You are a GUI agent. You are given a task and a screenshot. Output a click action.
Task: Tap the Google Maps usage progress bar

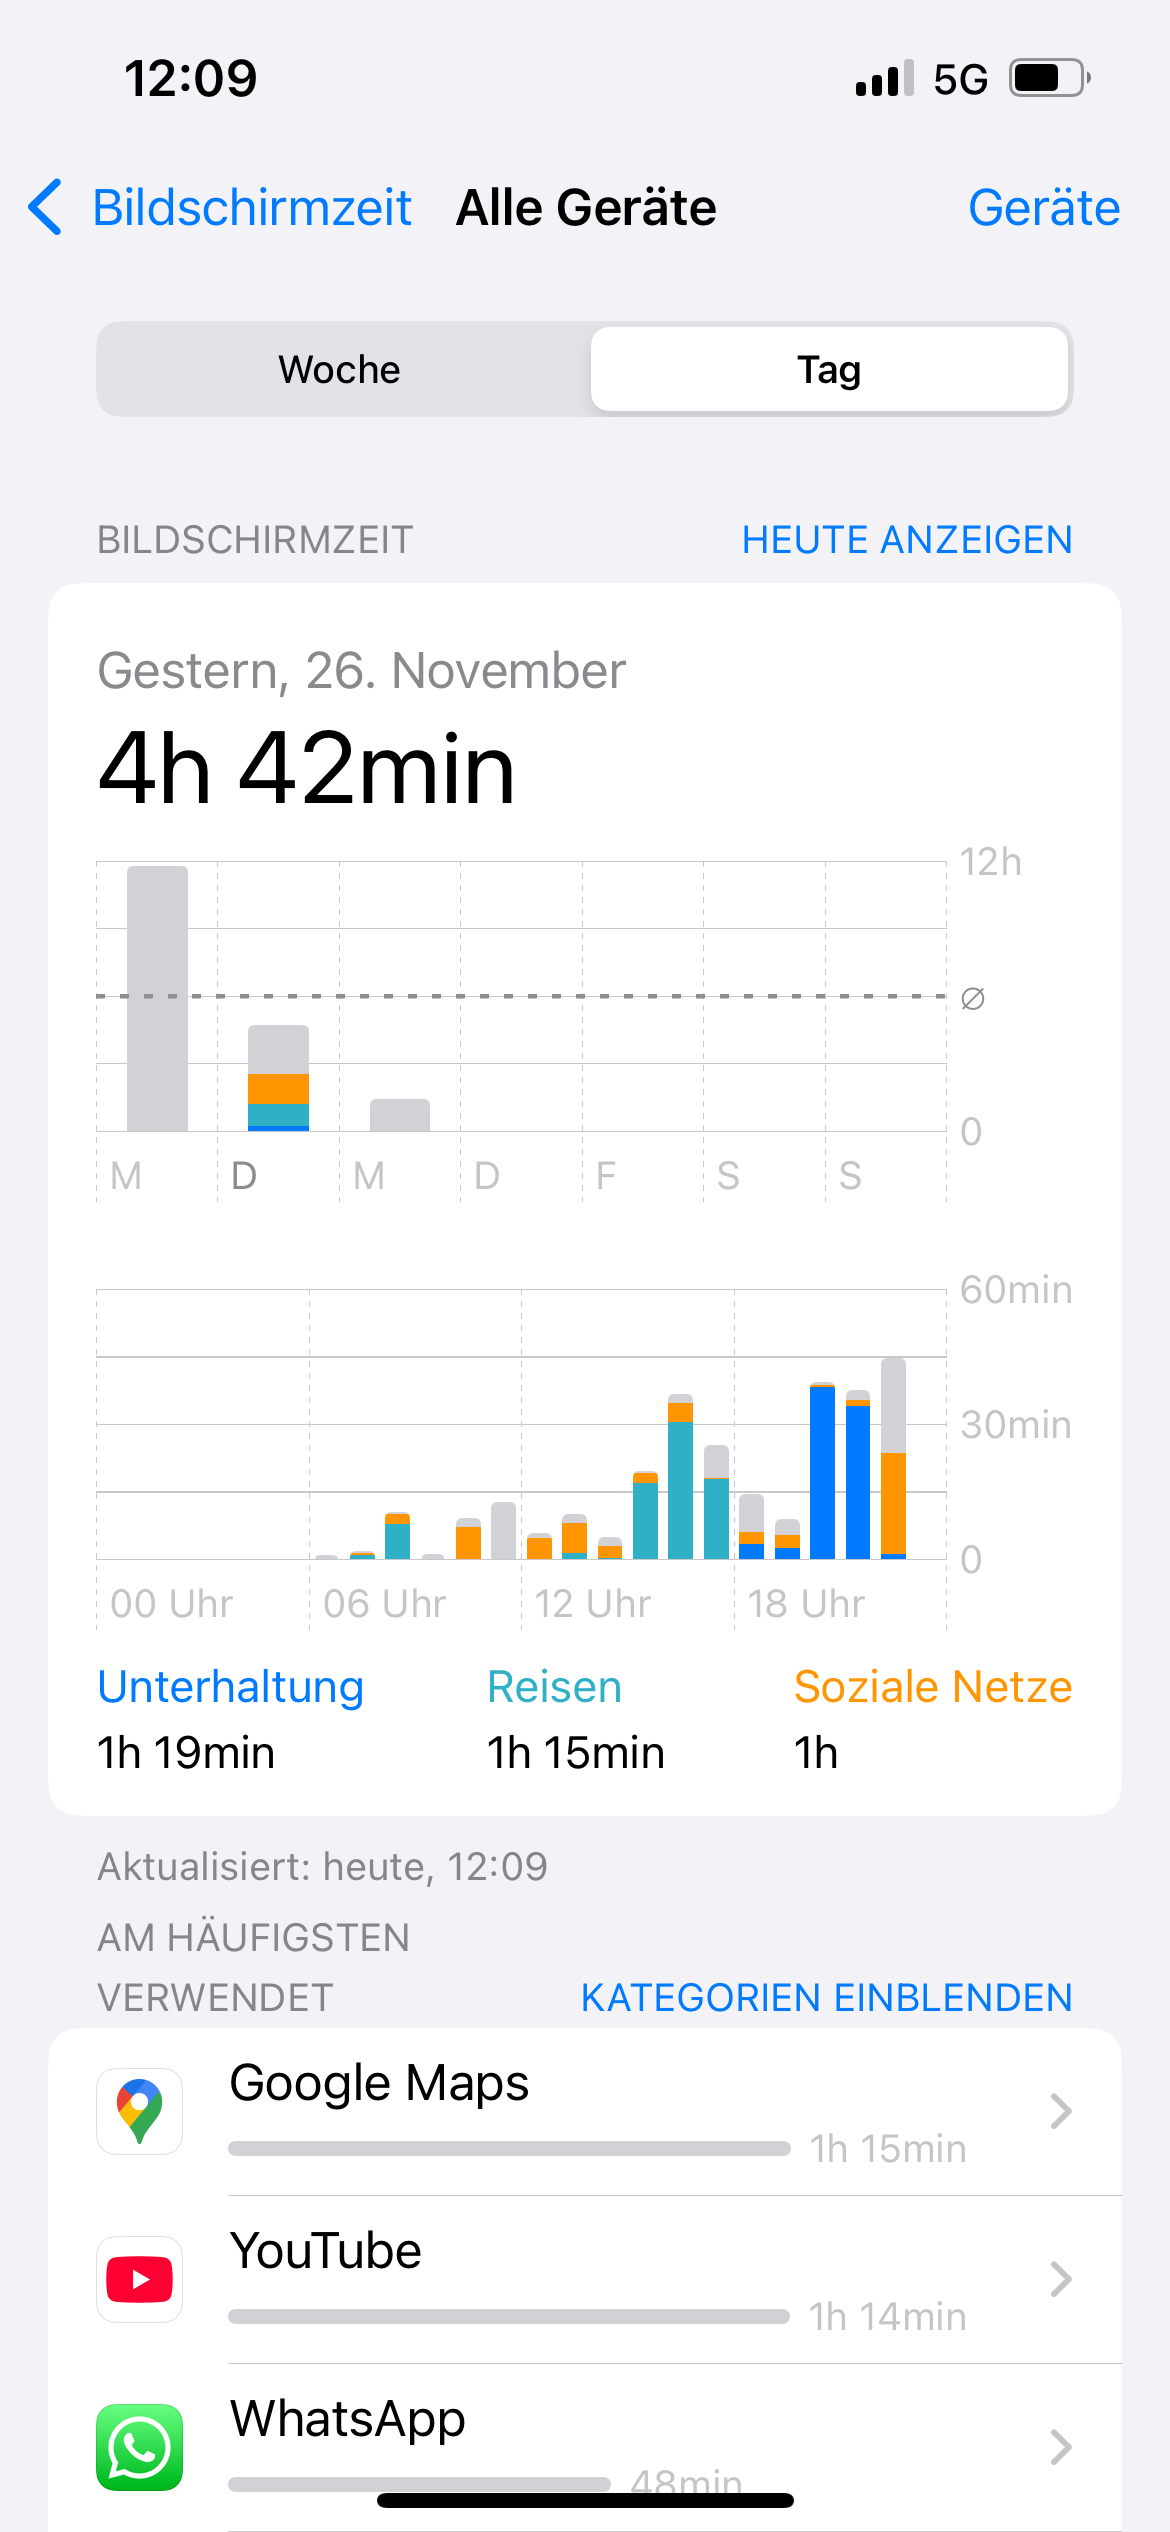[509, 2148]
